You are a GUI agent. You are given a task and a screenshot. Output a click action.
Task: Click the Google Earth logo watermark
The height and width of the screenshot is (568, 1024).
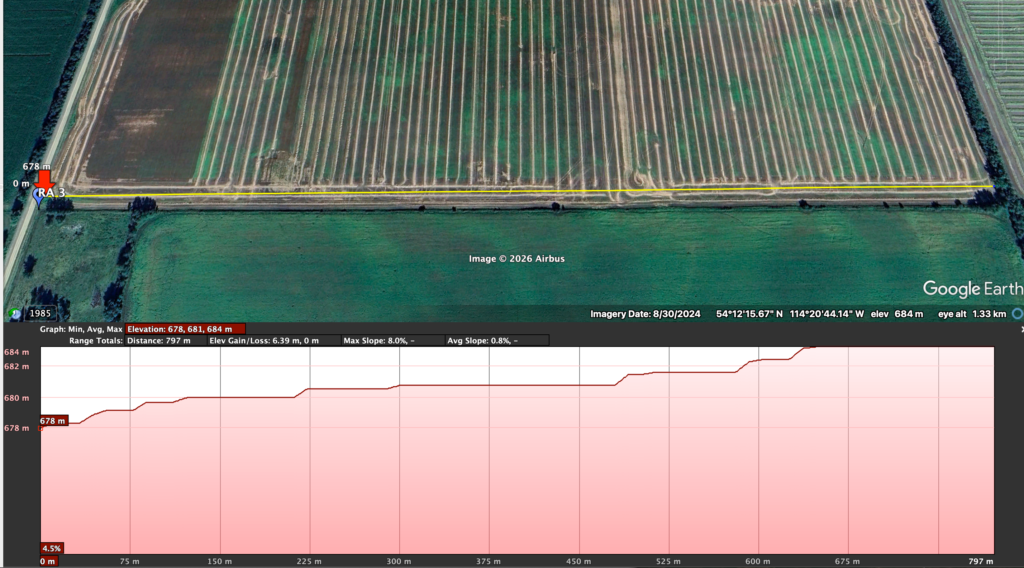[965, 289]
